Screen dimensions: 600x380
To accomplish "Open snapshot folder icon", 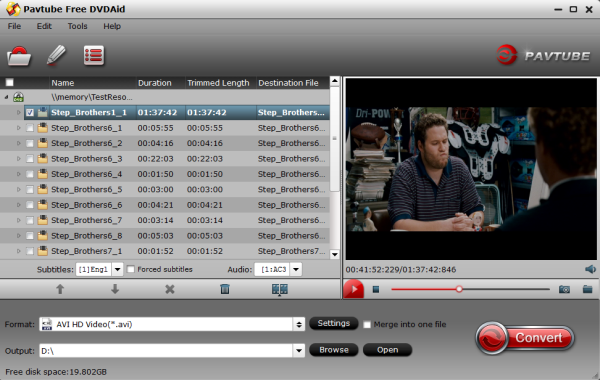I will 588,289.
